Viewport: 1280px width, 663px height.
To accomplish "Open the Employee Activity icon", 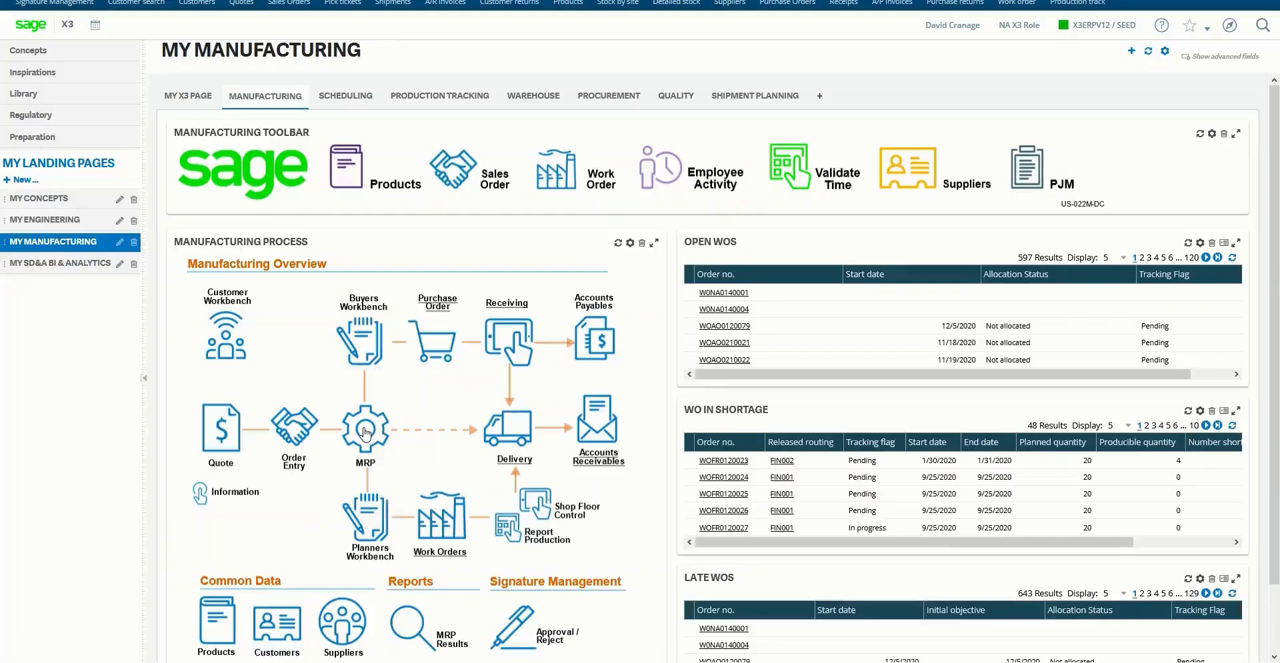I will point(660,167).
